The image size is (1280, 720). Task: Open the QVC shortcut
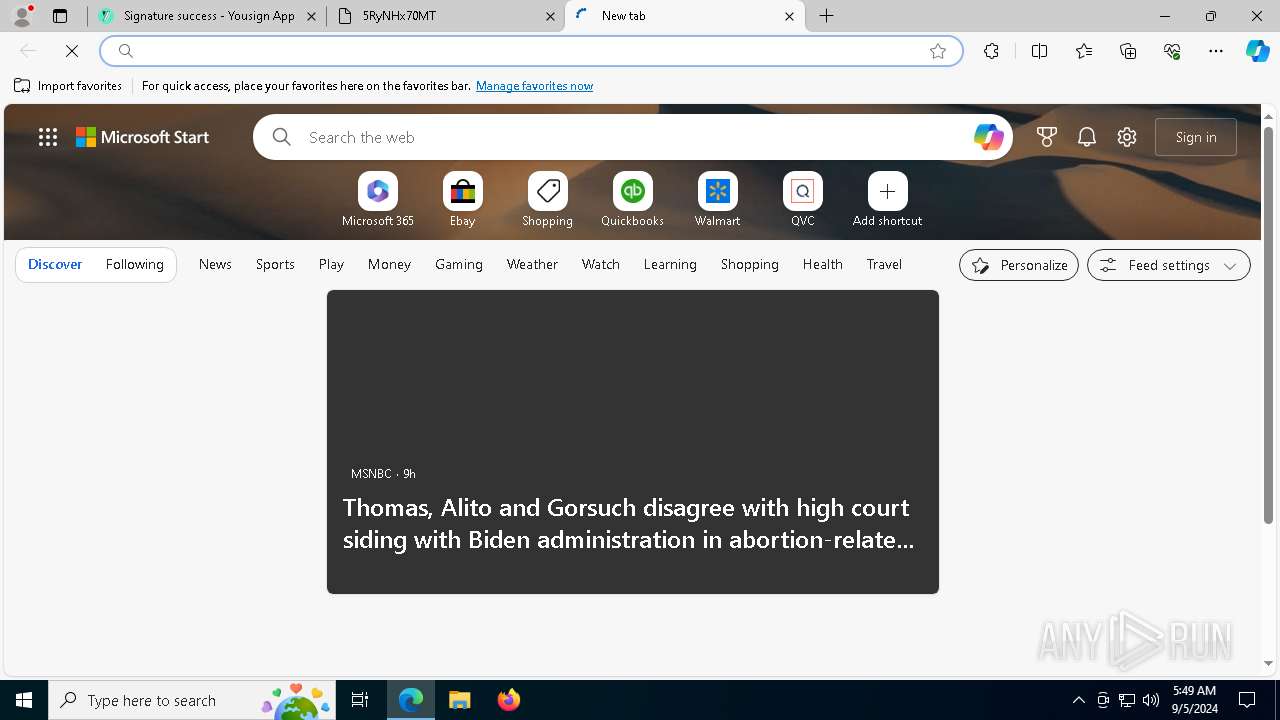pos(803,200)
